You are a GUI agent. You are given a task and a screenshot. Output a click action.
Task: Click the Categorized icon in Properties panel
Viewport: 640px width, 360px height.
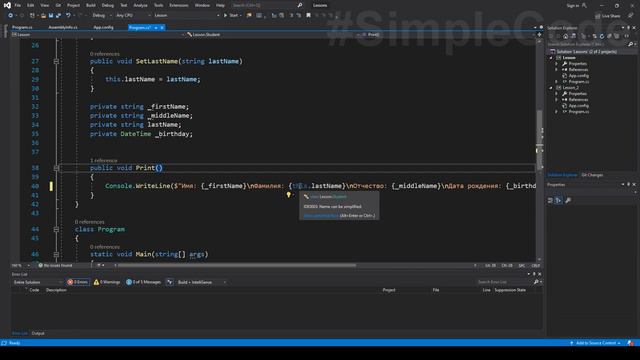(550, 200)
